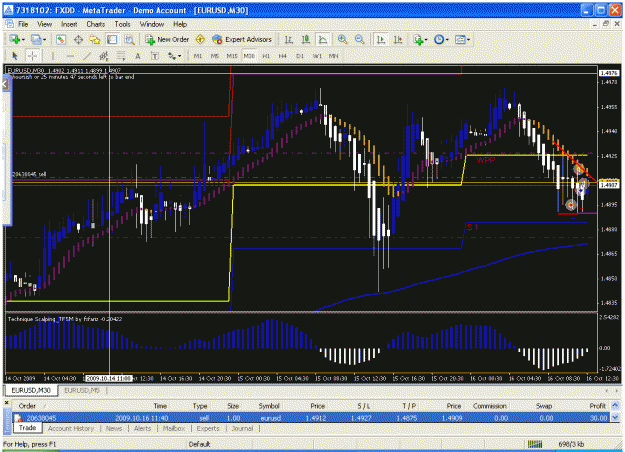
Task: Switch to line chart display
Action: [x=322, y=39]
